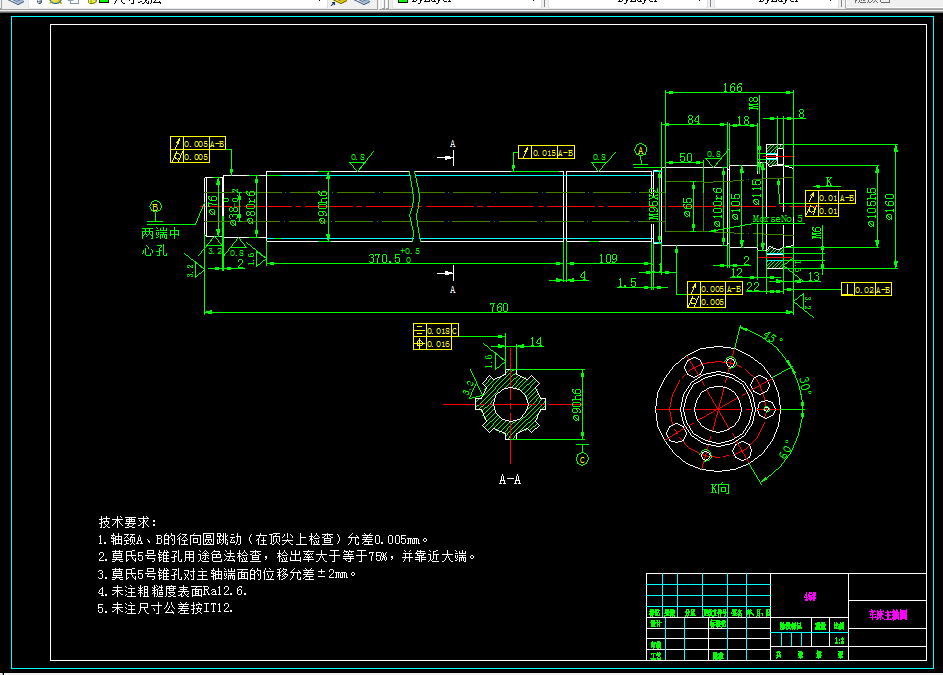Click the M8 thread callout

[754, 103]
